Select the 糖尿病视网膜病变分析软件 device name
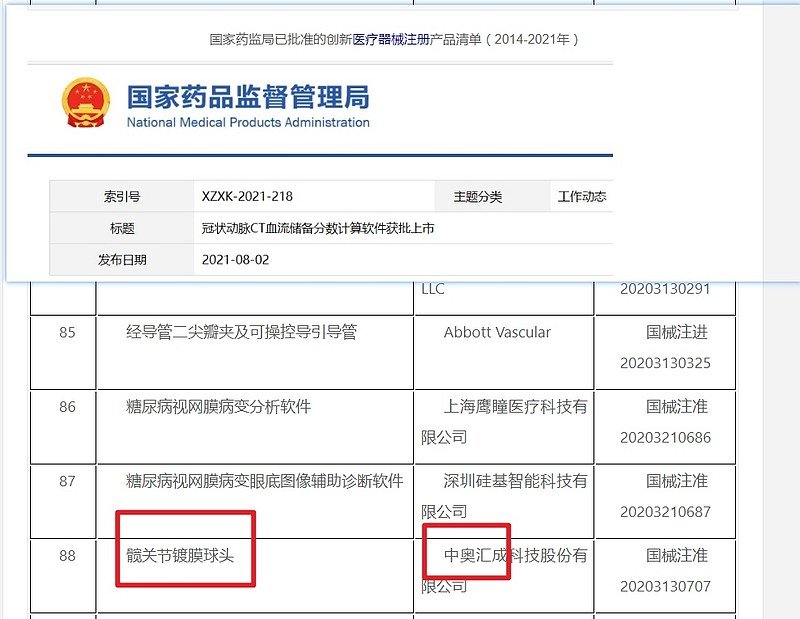Image resolution: width=800 pixels, height=619 pixels. (x=219, y=406)
